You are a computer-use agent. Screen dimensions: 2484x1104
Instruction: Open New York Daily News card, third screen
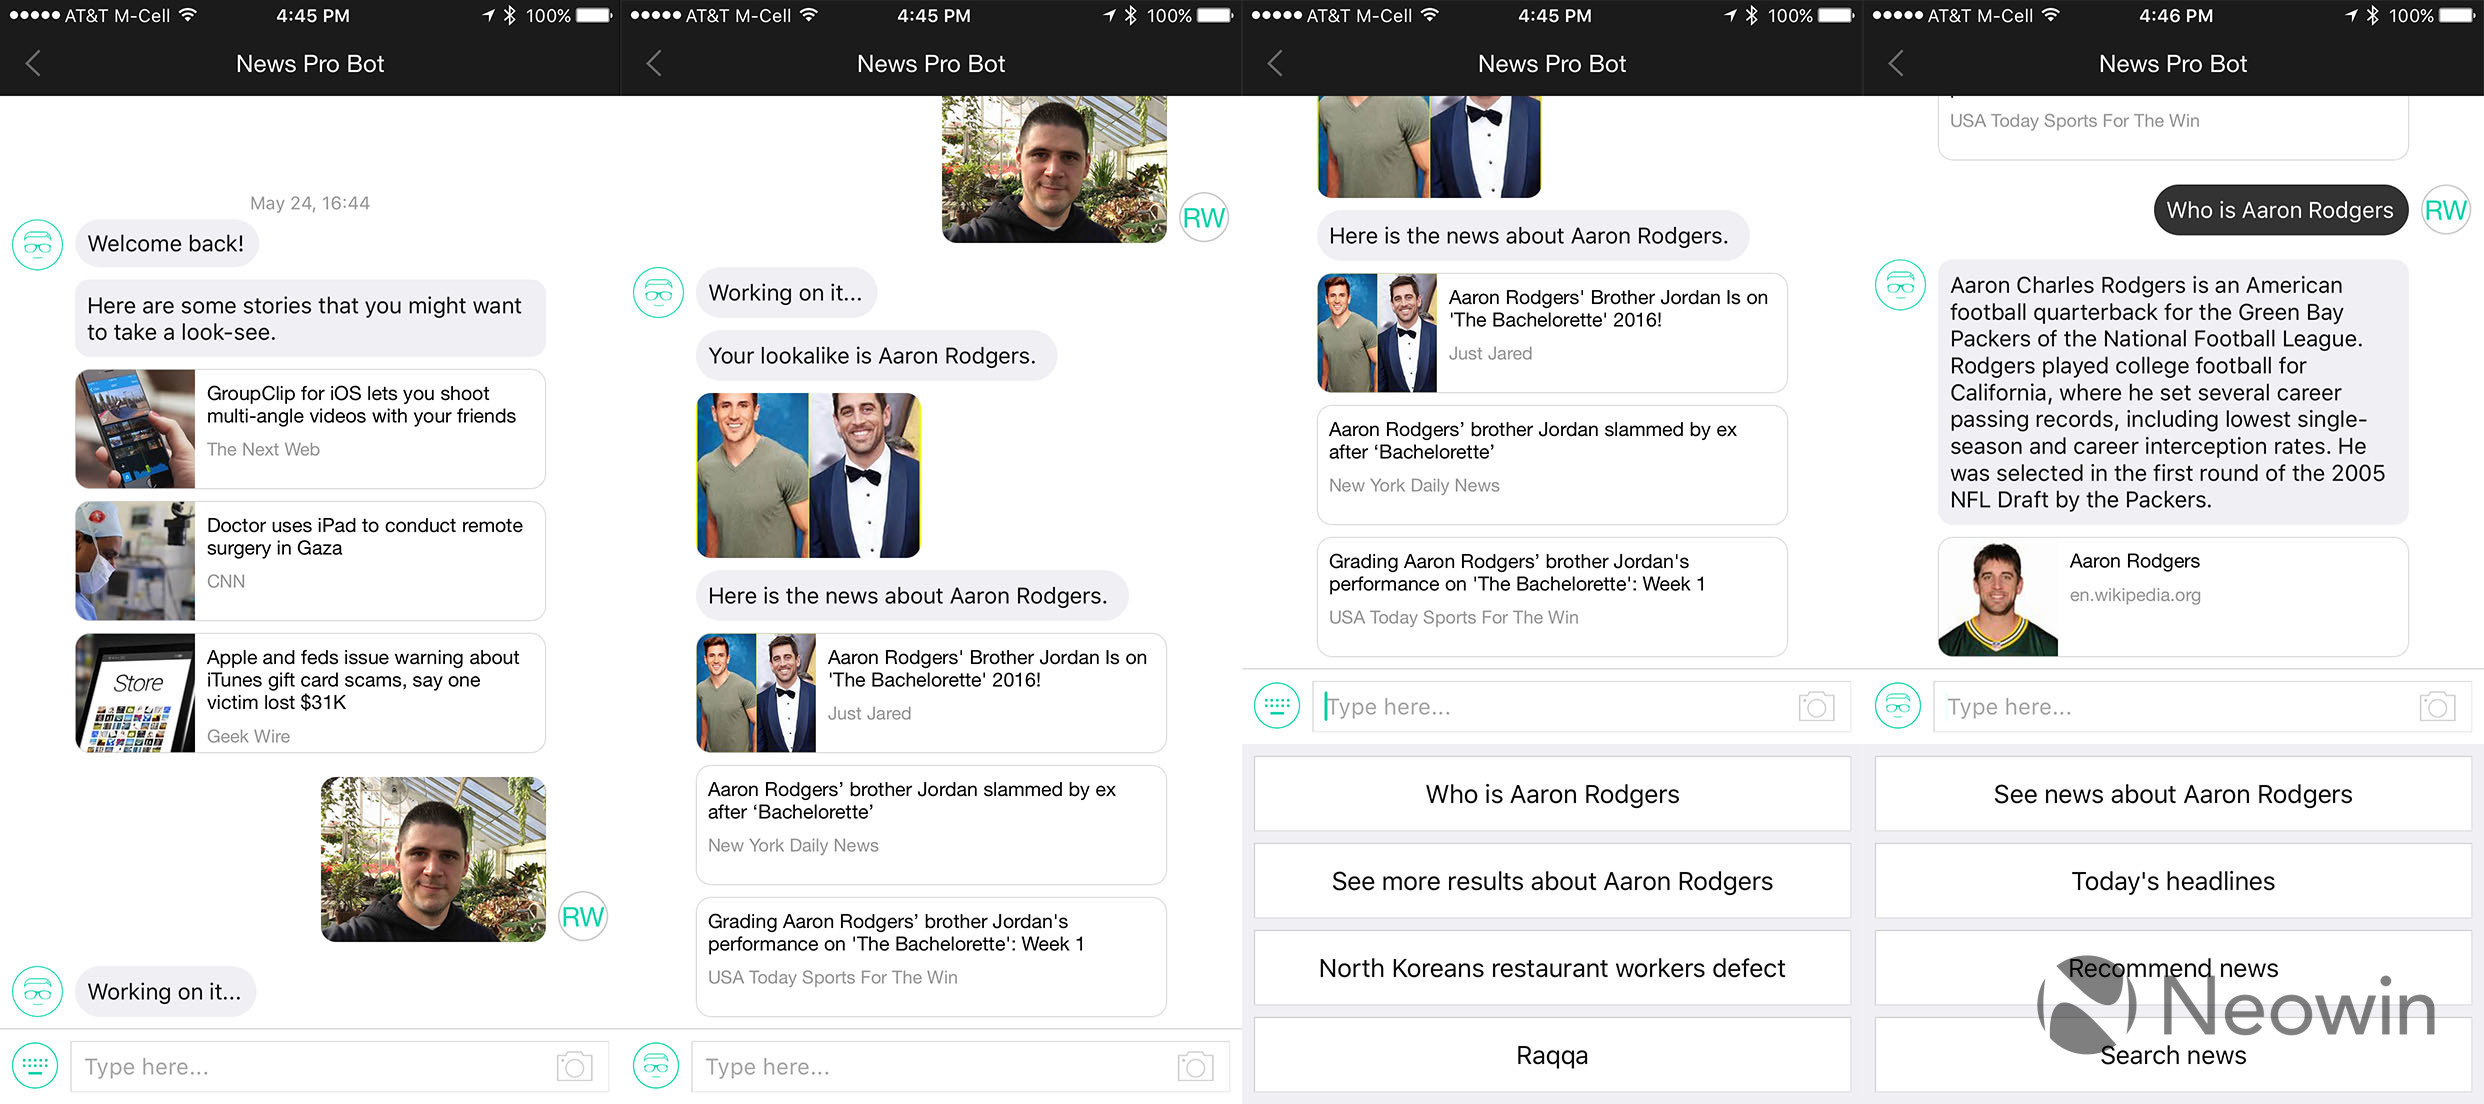[1552, 464]
